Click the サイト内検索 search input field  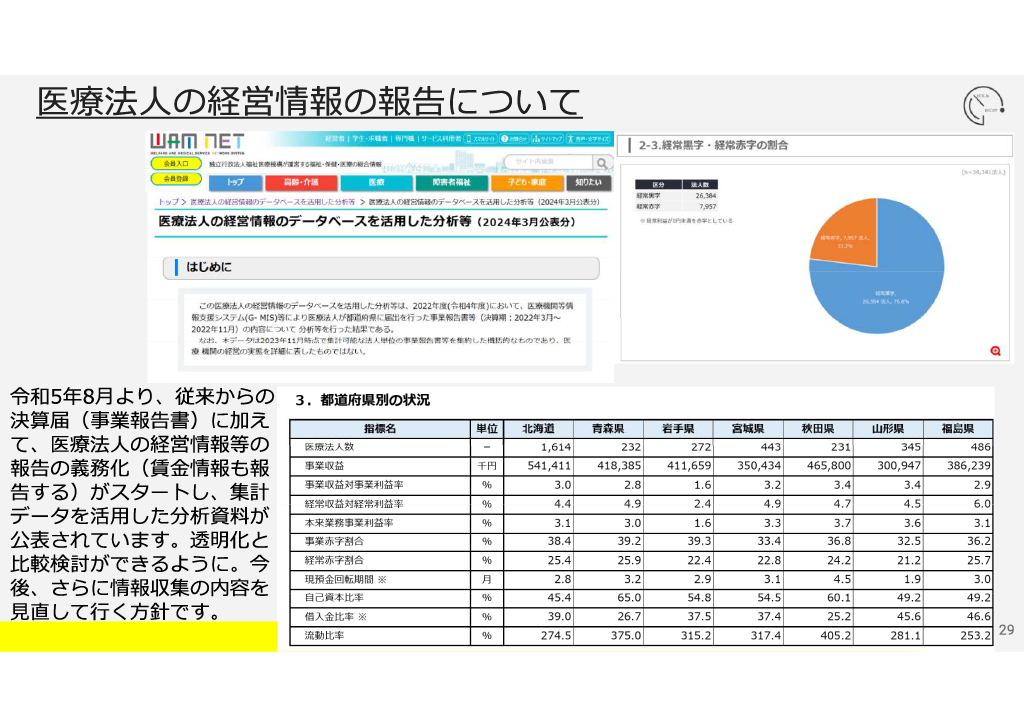(546, 162)
